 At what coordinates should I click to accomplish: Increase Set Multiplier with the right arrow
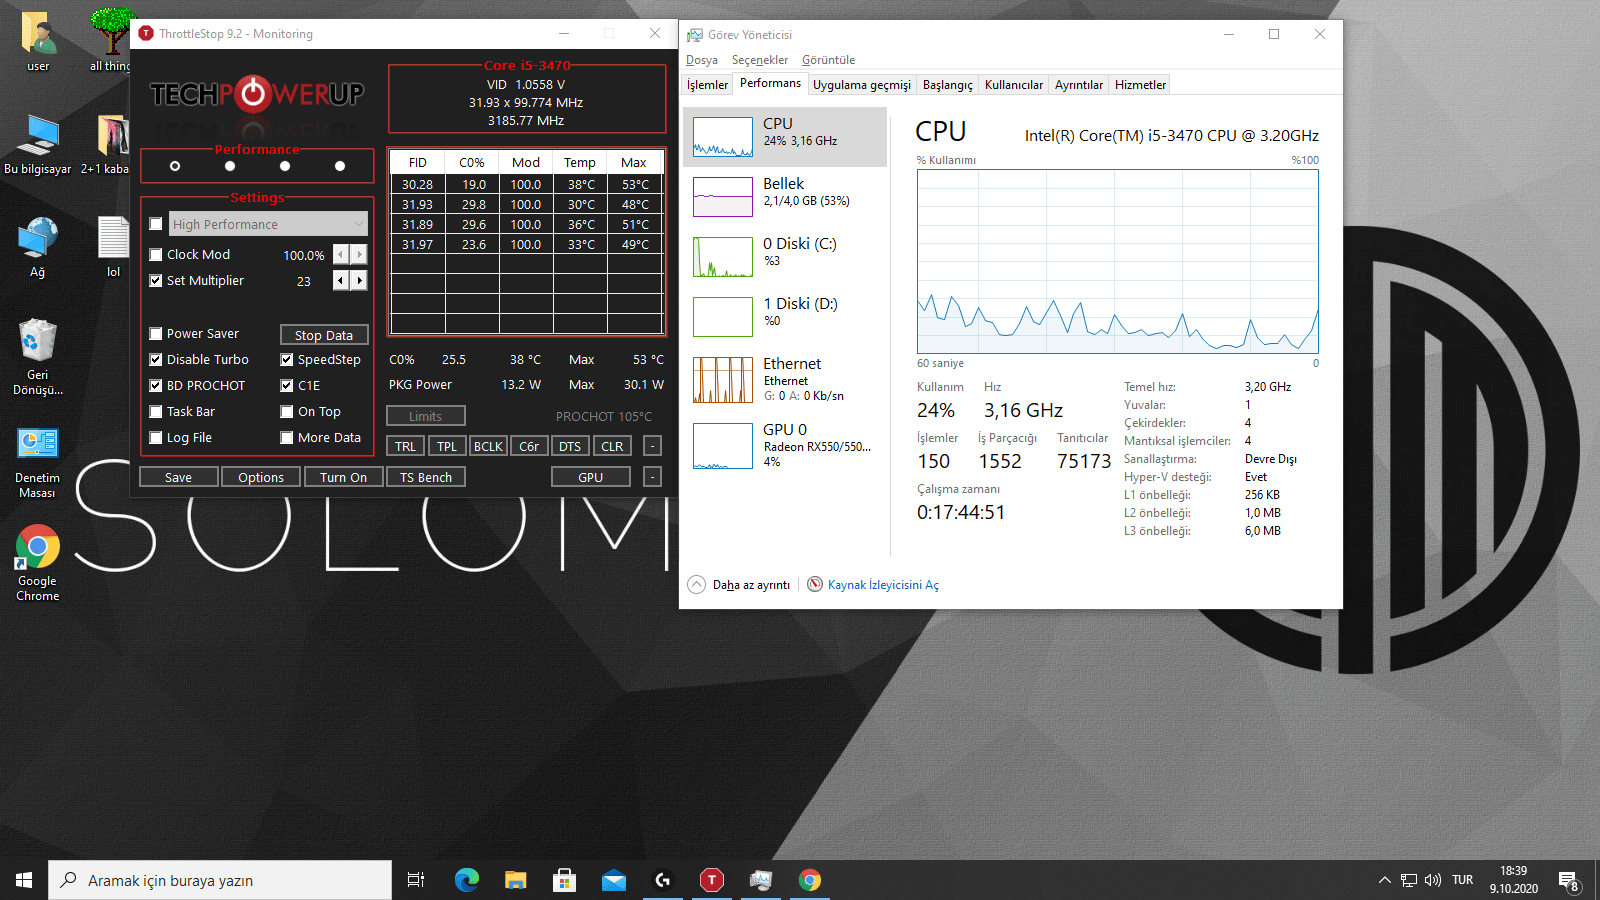click(359, 281)
